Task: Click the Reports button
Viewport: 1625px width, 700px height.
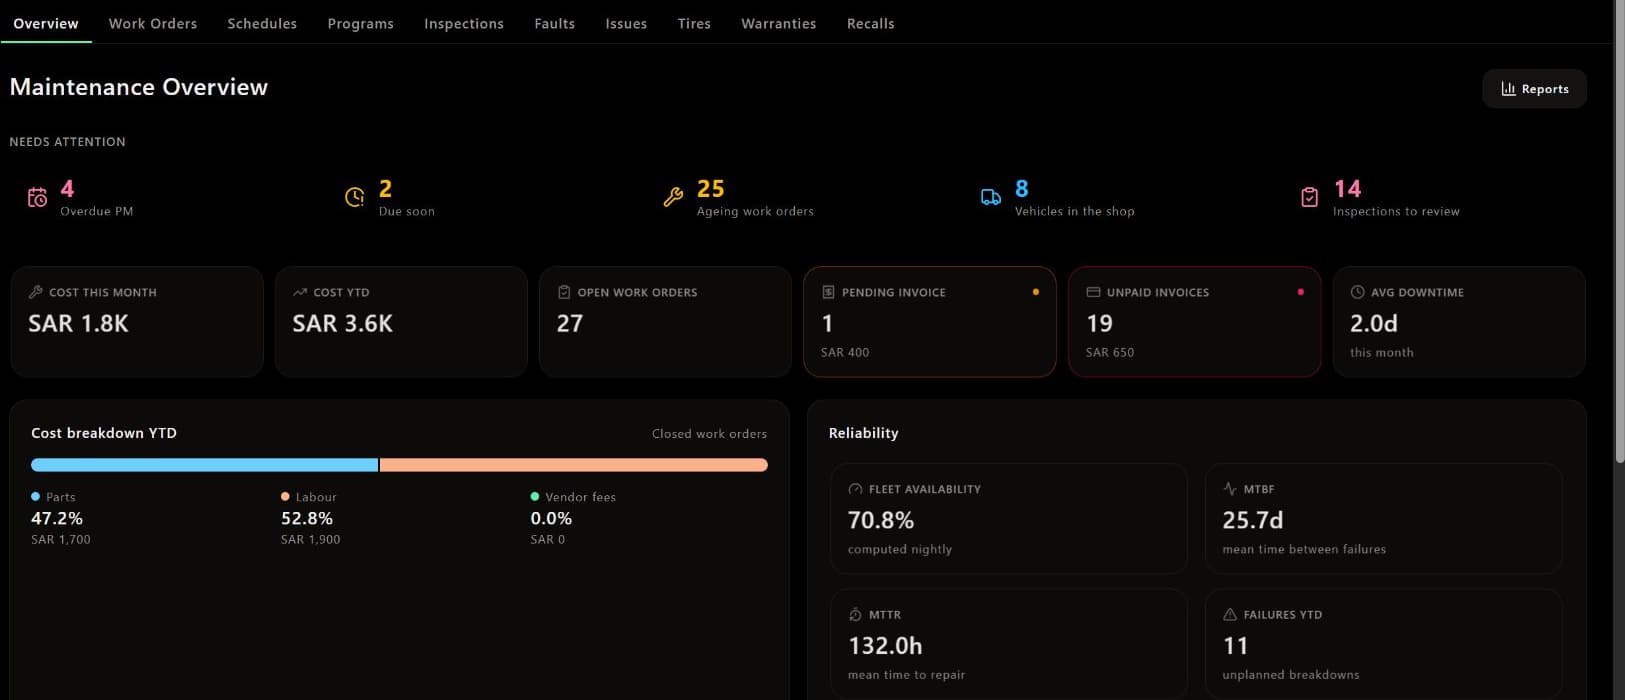Action: tap(1534, 89)
